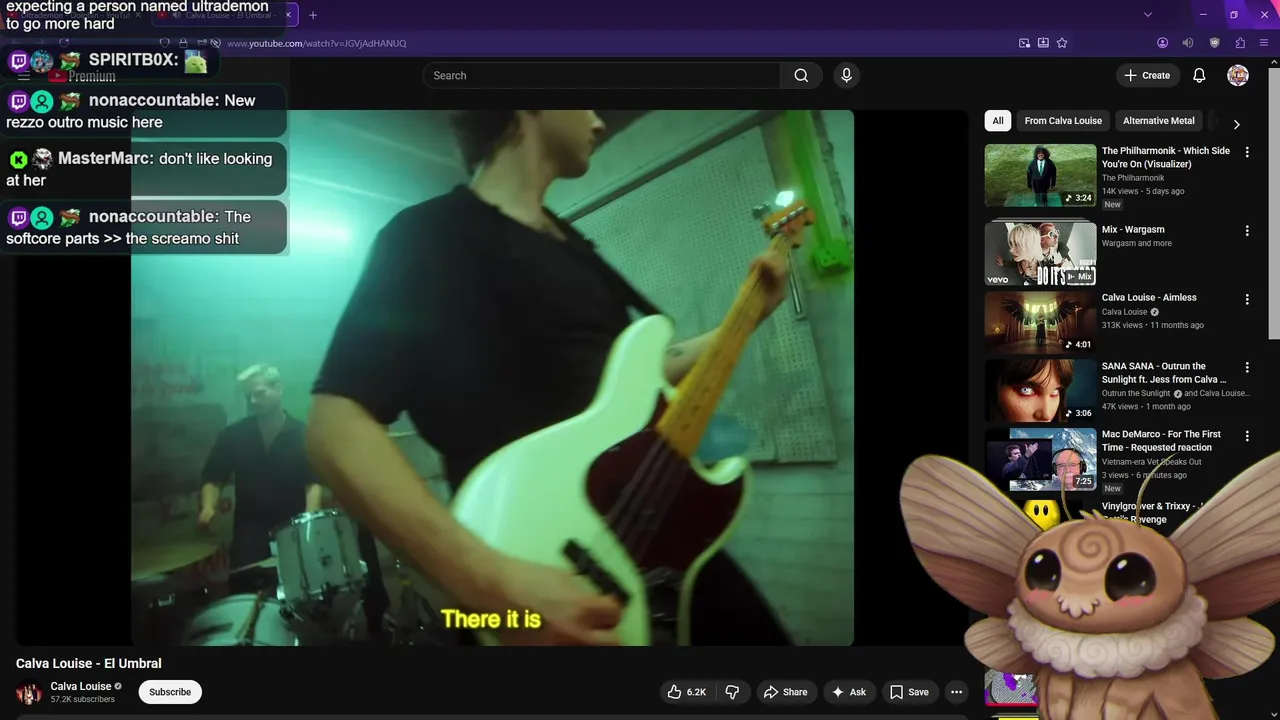Viewport: 1280px width, 720px height.
Task: Open the browser extensions puzzle icon
Action: pos(1240,43)
